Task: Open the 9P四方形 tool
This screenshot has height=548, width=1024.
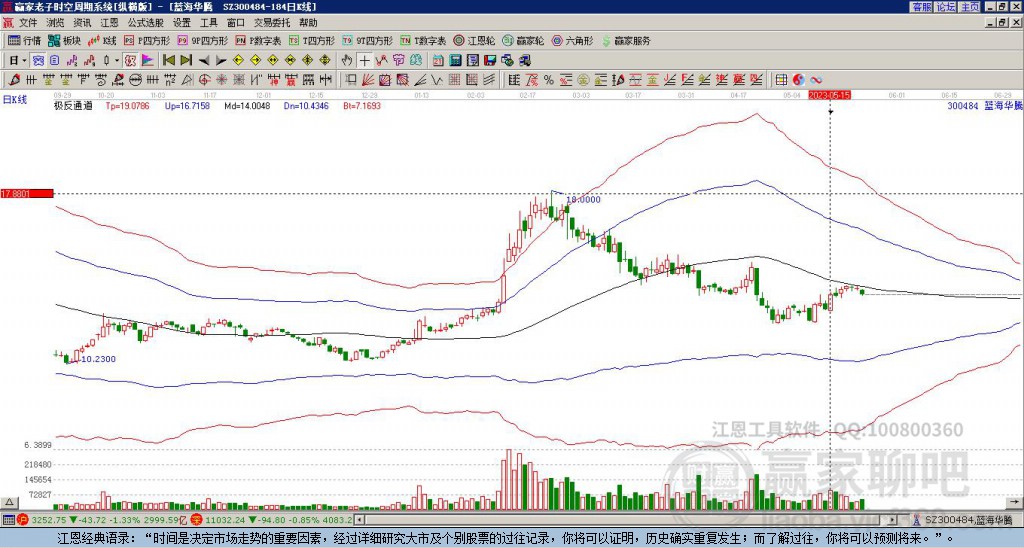Action: point(202,40)
